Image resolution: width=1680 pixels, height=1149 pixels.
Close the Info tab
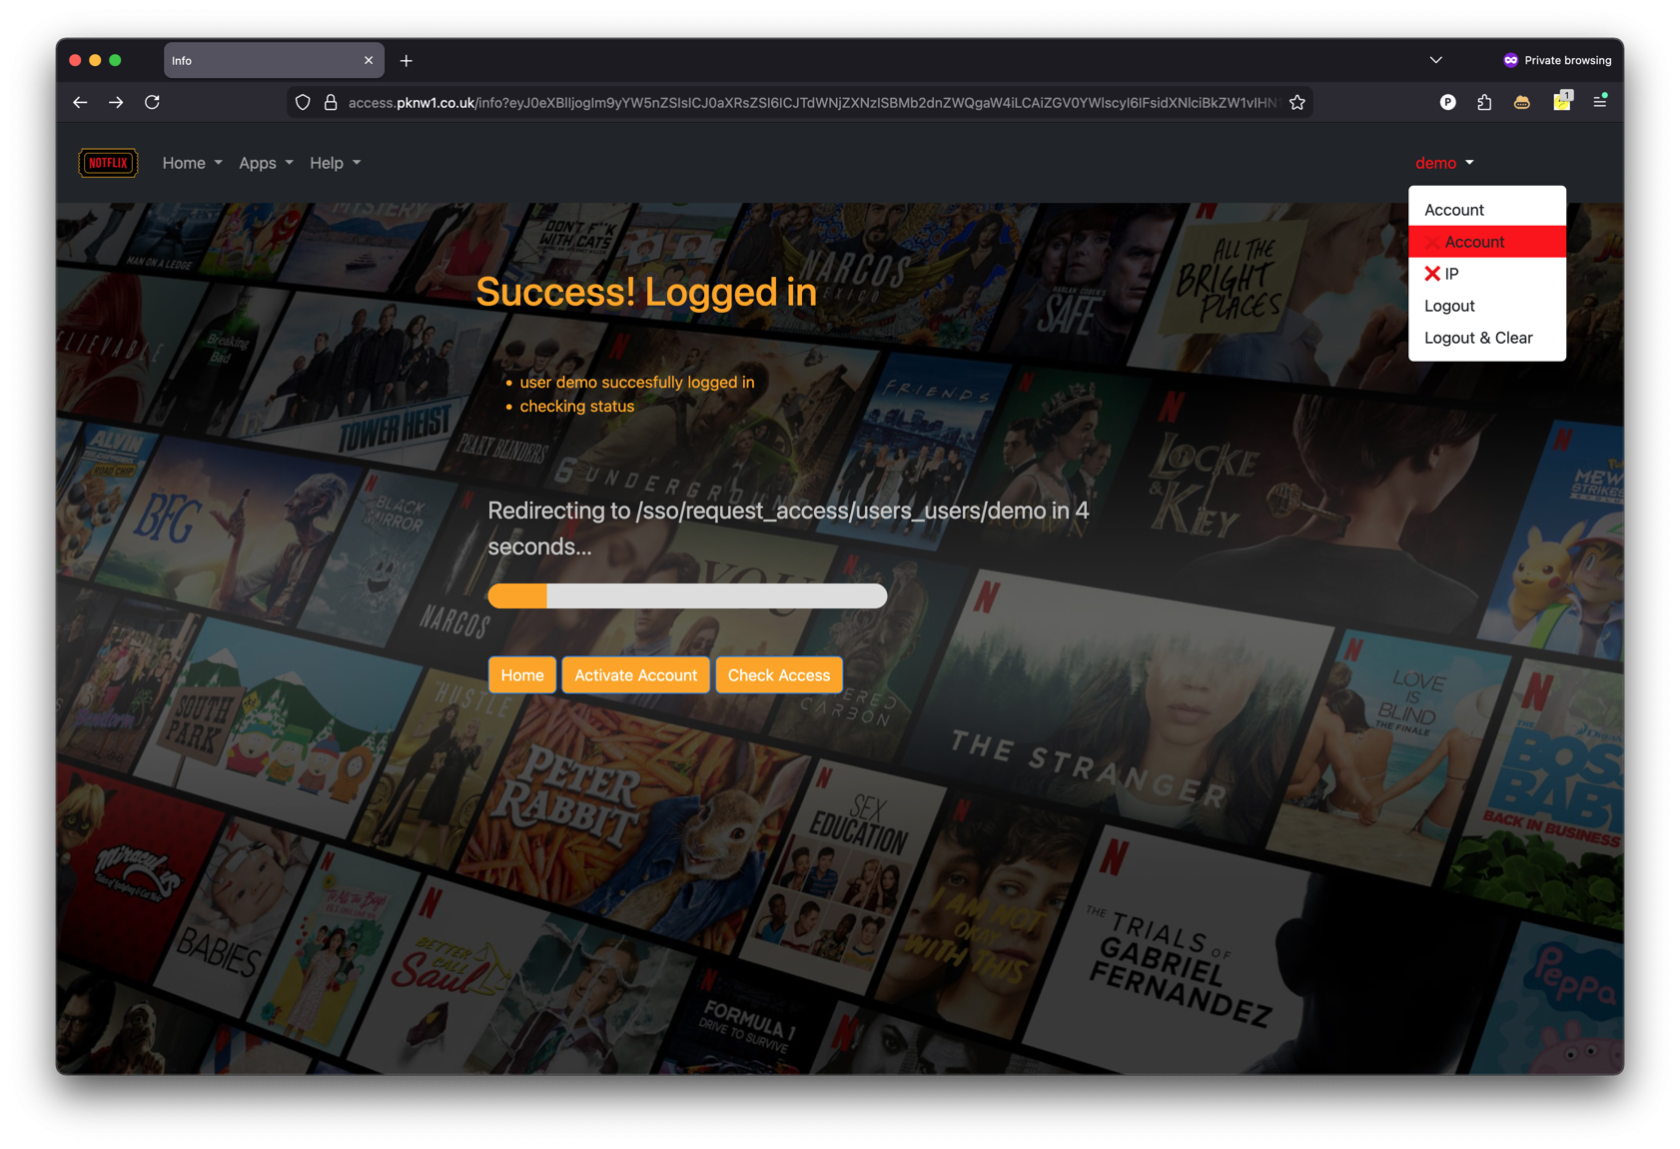(368, 60)
